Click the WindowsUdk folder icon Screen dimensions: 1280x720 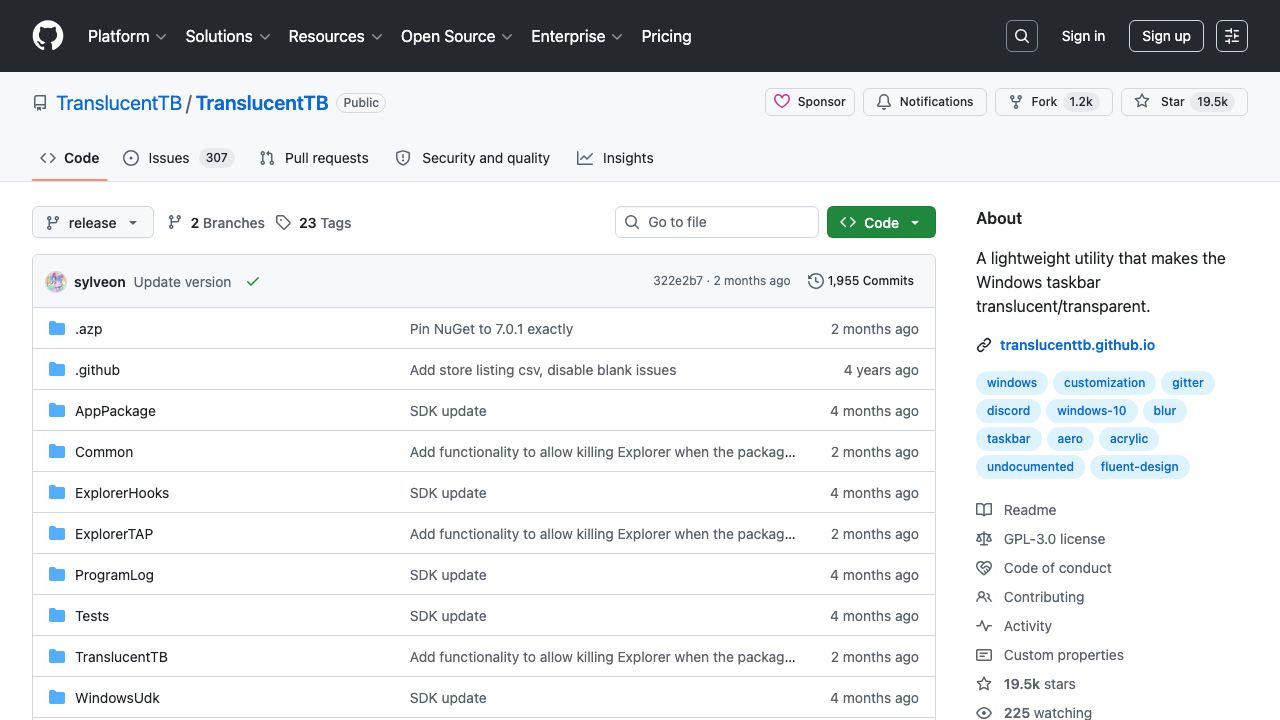(x=57, y=698)
